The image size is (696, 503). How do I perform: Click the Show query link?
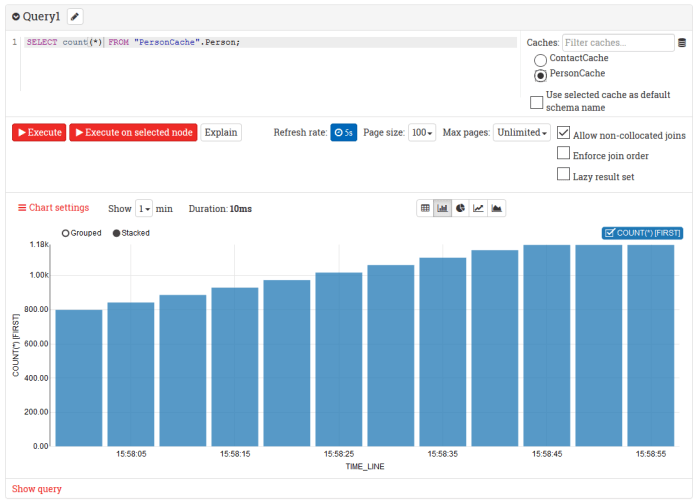click(x=37, y=489)
